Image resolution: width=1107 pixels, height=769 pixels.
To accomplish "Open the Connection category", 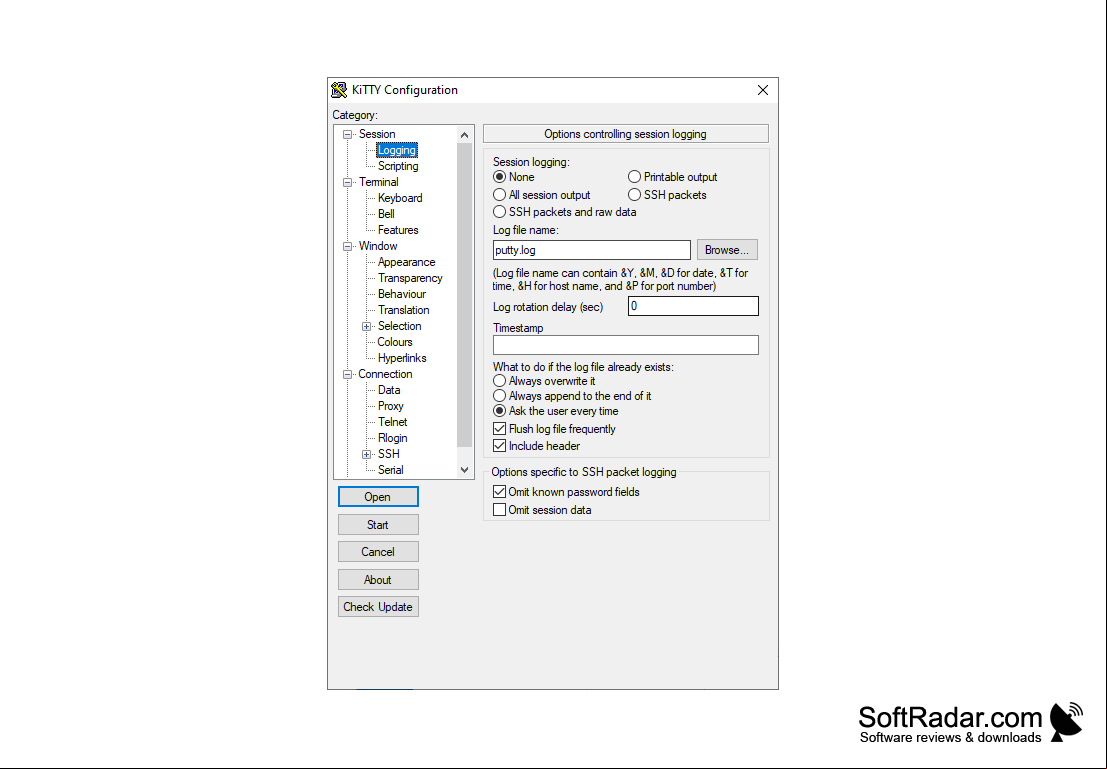I will (x=385, y=374).
